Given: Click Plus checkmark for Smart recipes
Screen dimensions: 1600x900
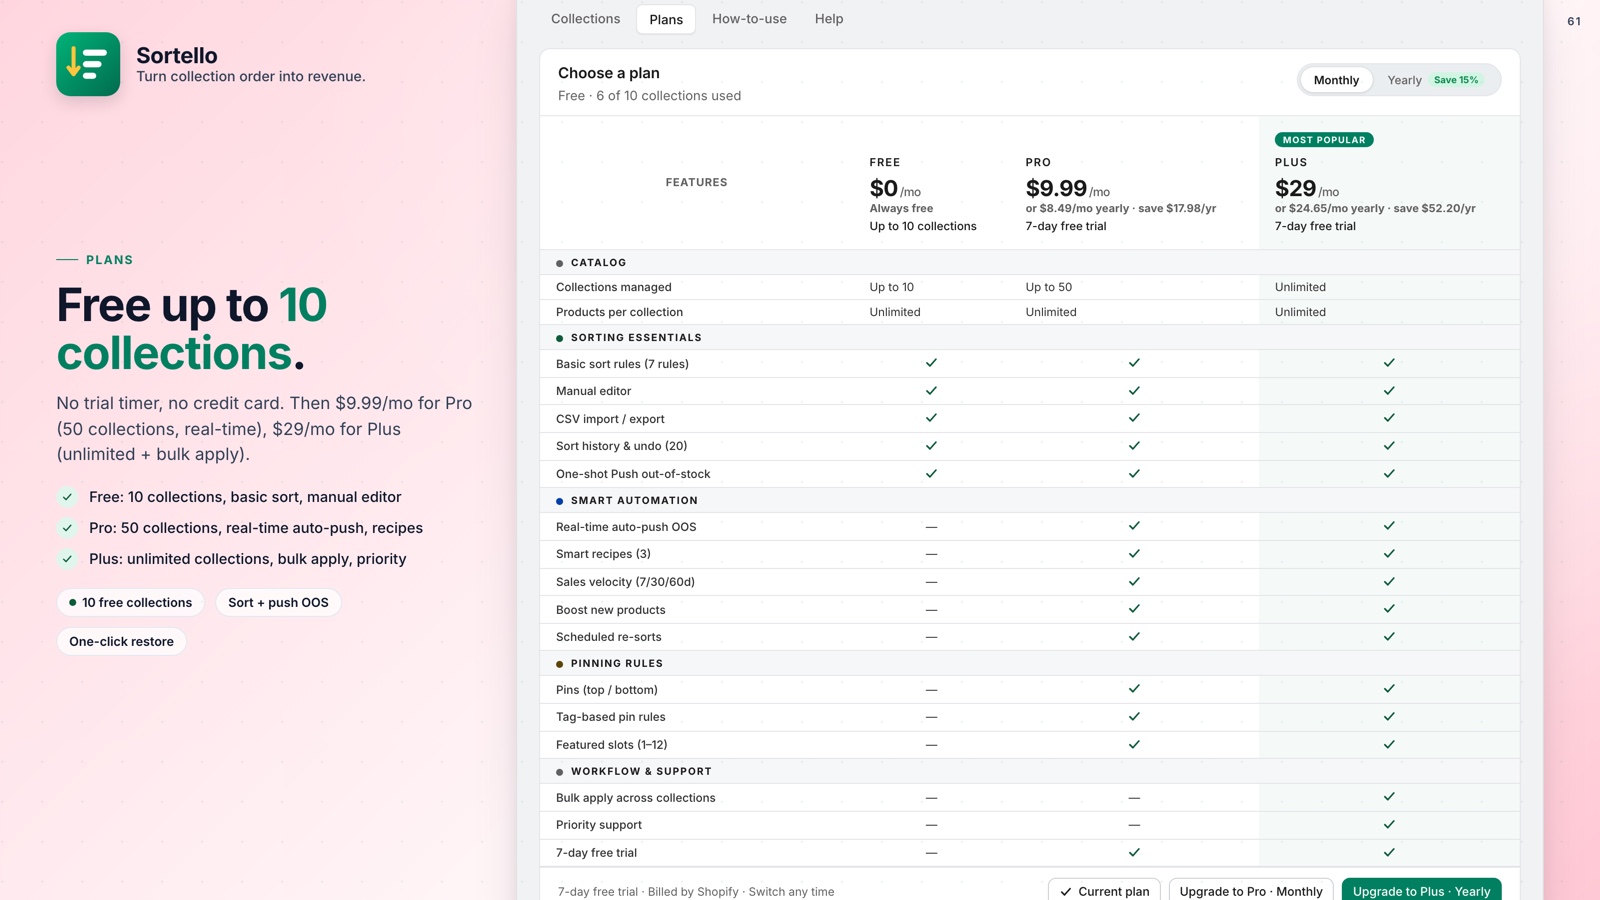Looking at the screenshot, I should click(x=1389, y=553).
